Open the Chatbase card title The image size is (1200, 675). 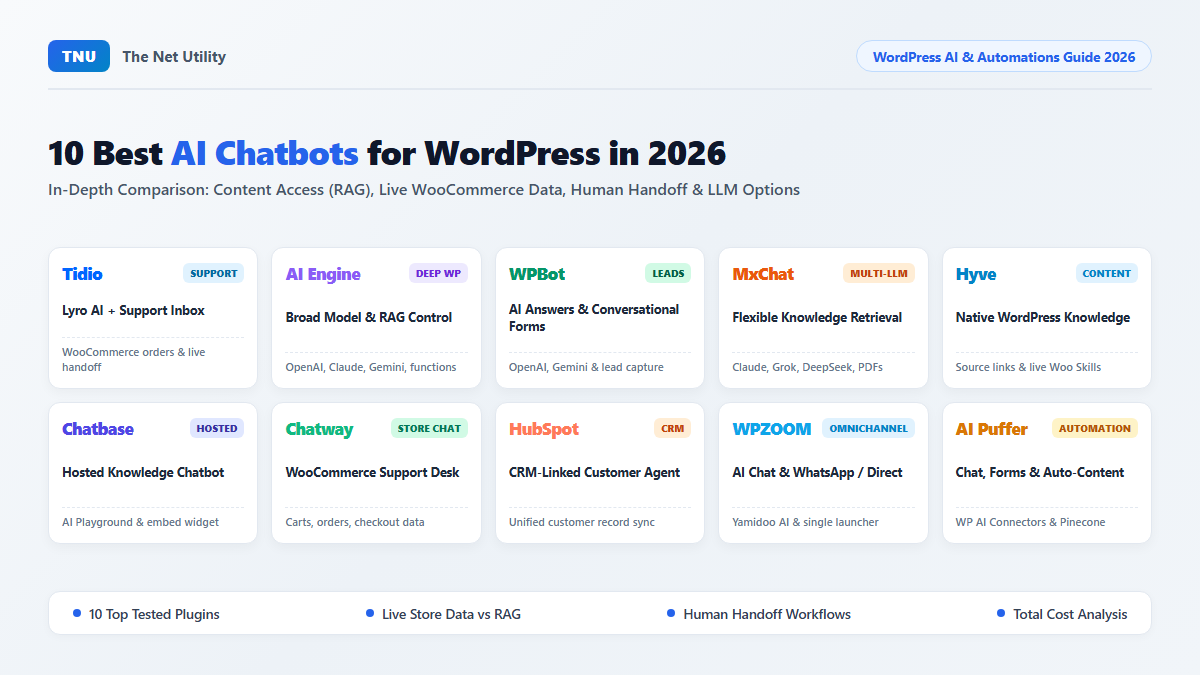tap(98, 429)
